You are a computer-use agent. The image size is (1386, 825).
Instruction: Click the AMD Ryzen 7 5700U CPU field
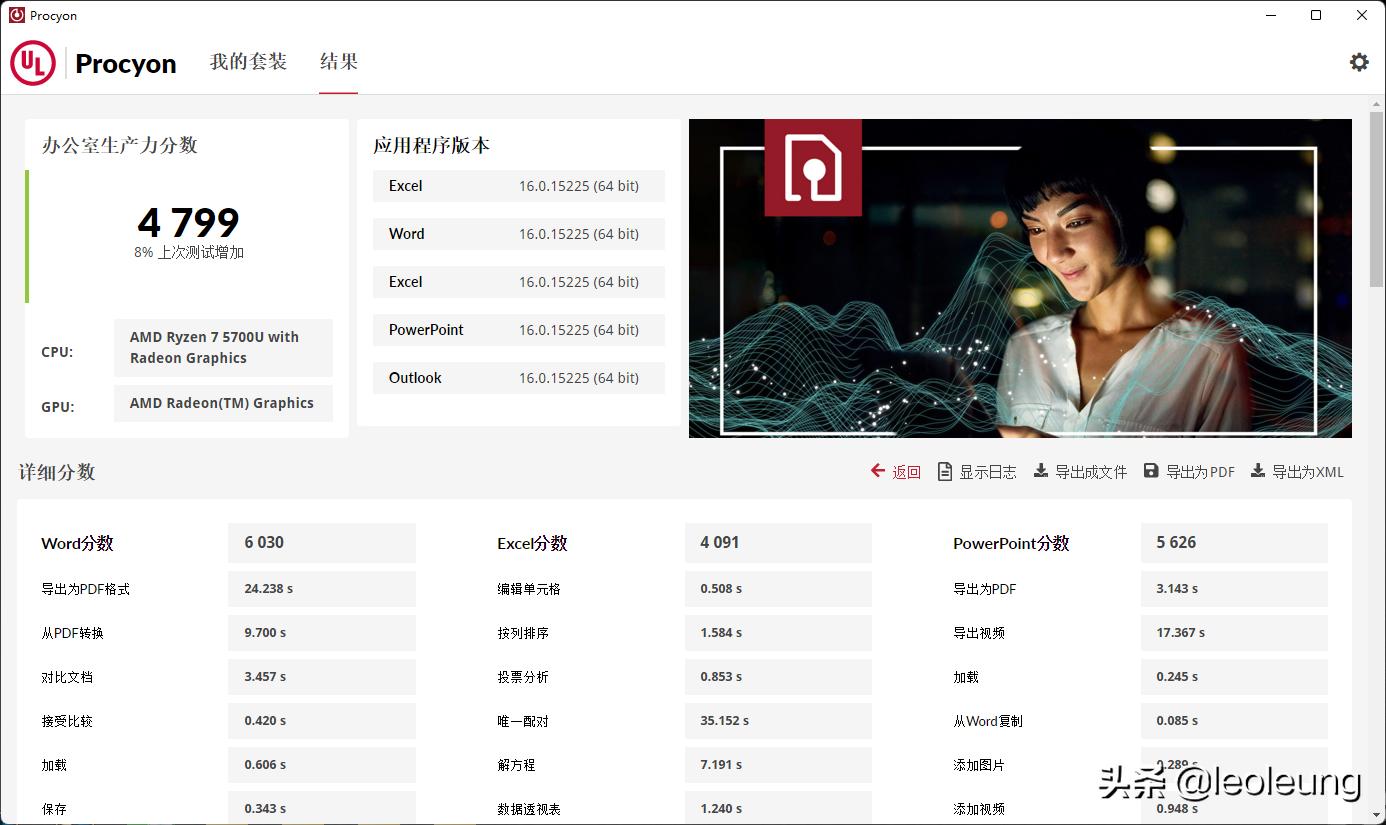223,347
